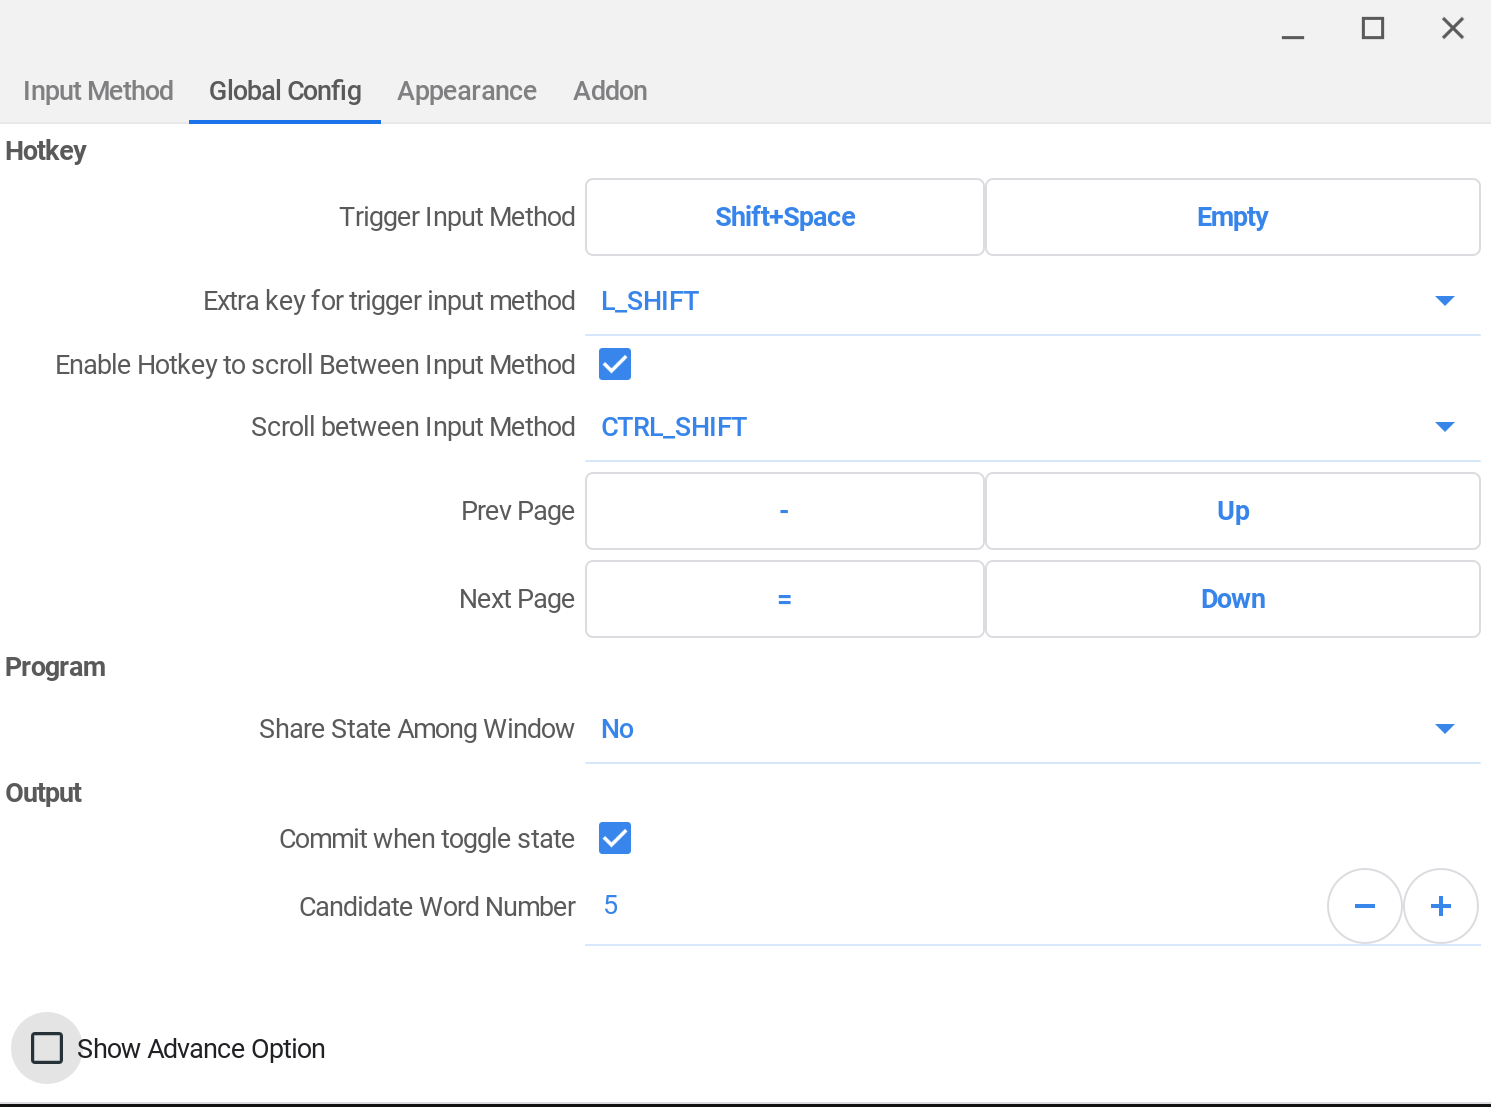The width and height of the screenshot is (1491, 1107).
Task: Open the Appearance tab
Action: (x=467, y=91)
